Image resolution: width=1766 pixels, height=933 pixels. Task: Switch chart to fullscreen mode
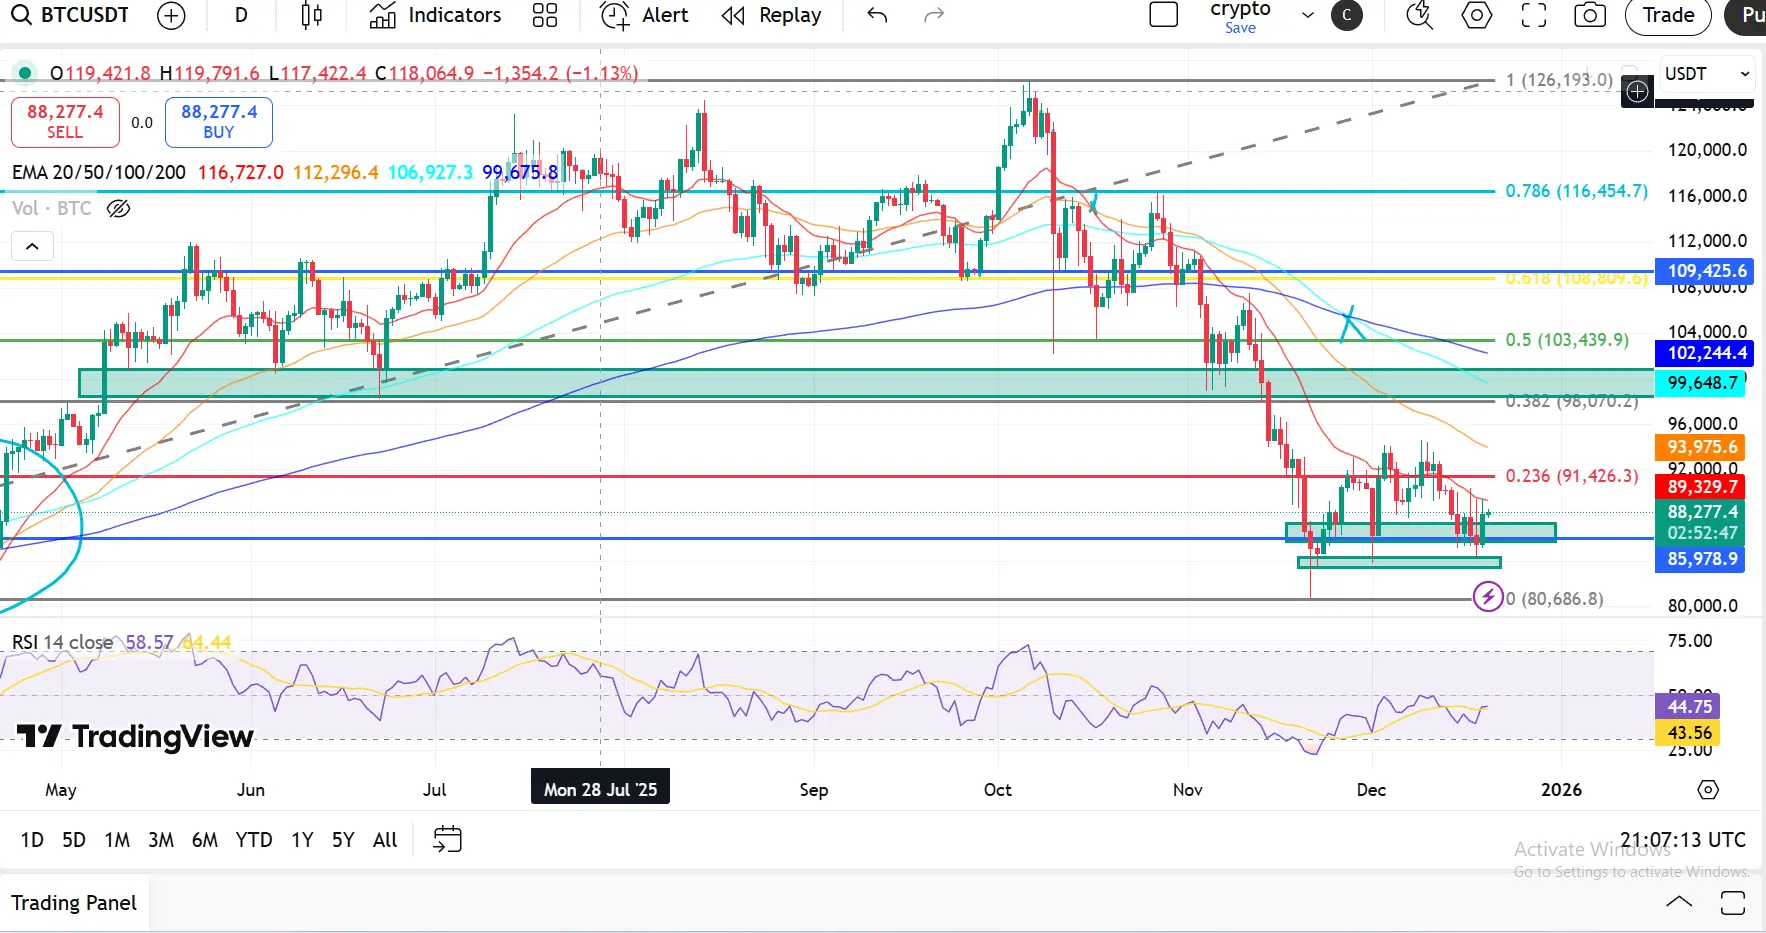point(1534,15)
